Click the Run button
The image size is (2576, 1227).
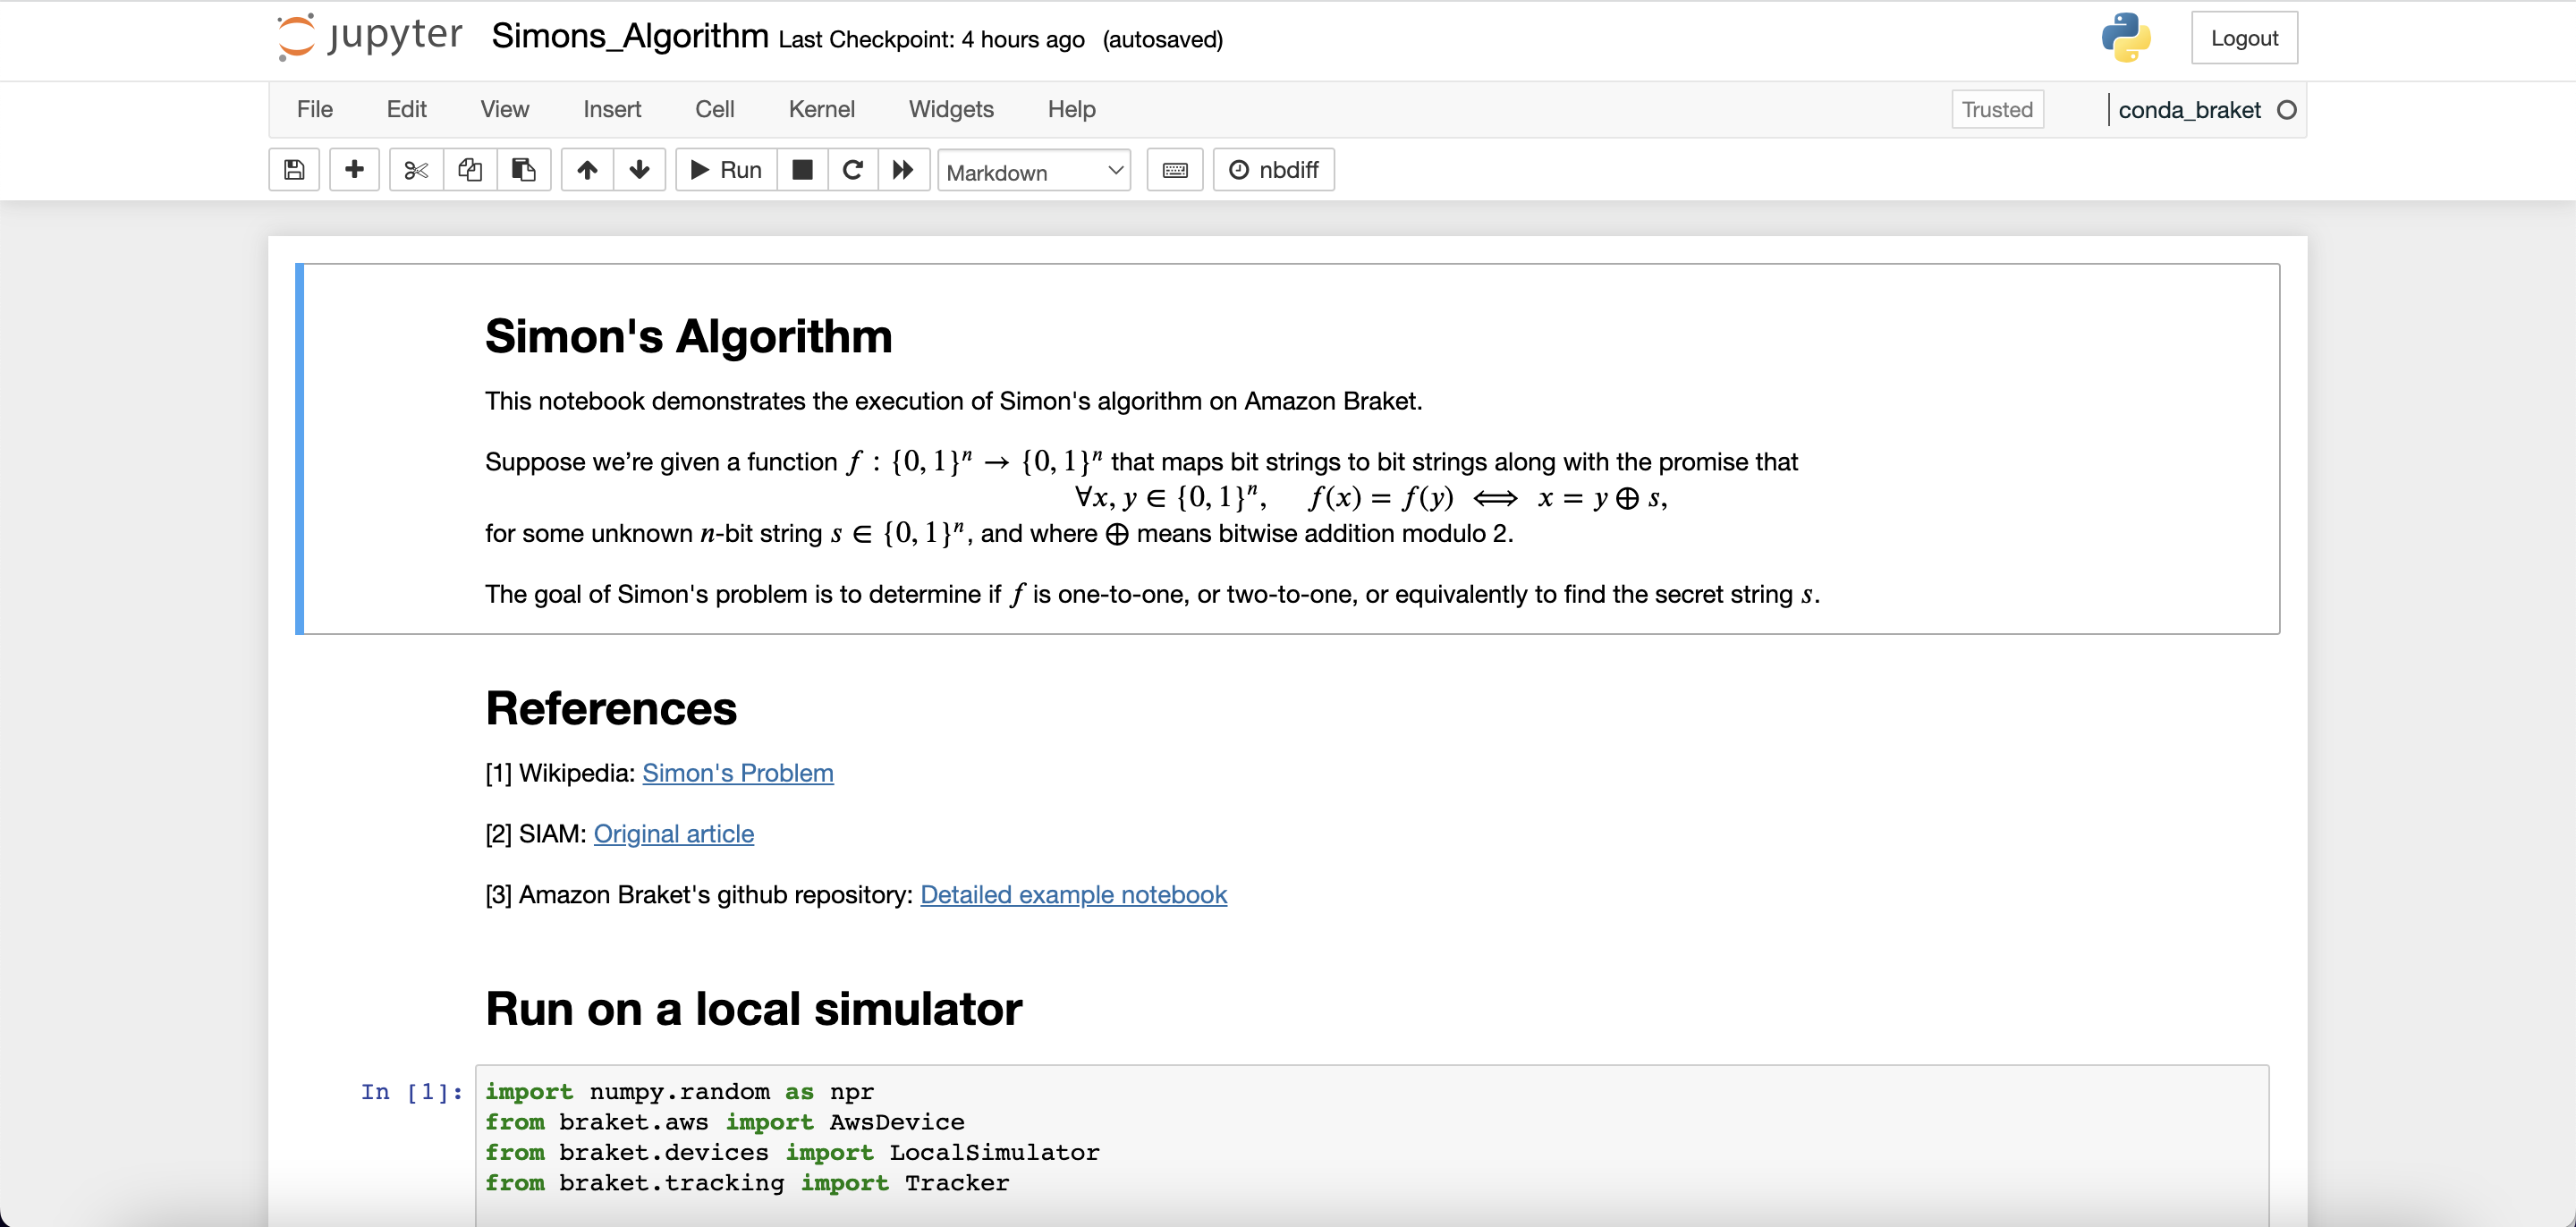[x=727, y=170]
